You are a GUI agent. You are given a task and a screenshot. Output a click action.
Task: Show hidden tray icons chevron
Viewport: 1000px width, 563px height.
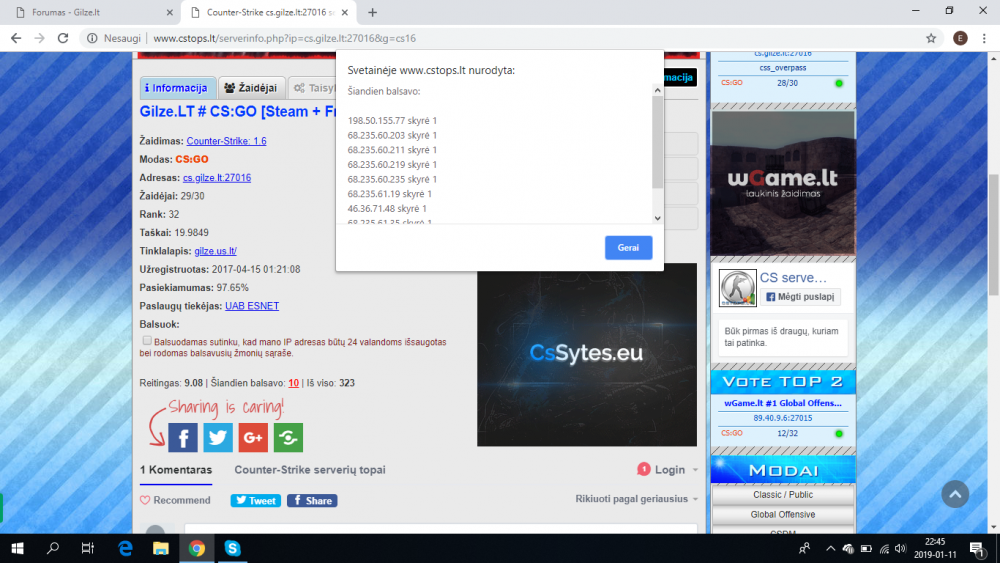coord(830,548)
